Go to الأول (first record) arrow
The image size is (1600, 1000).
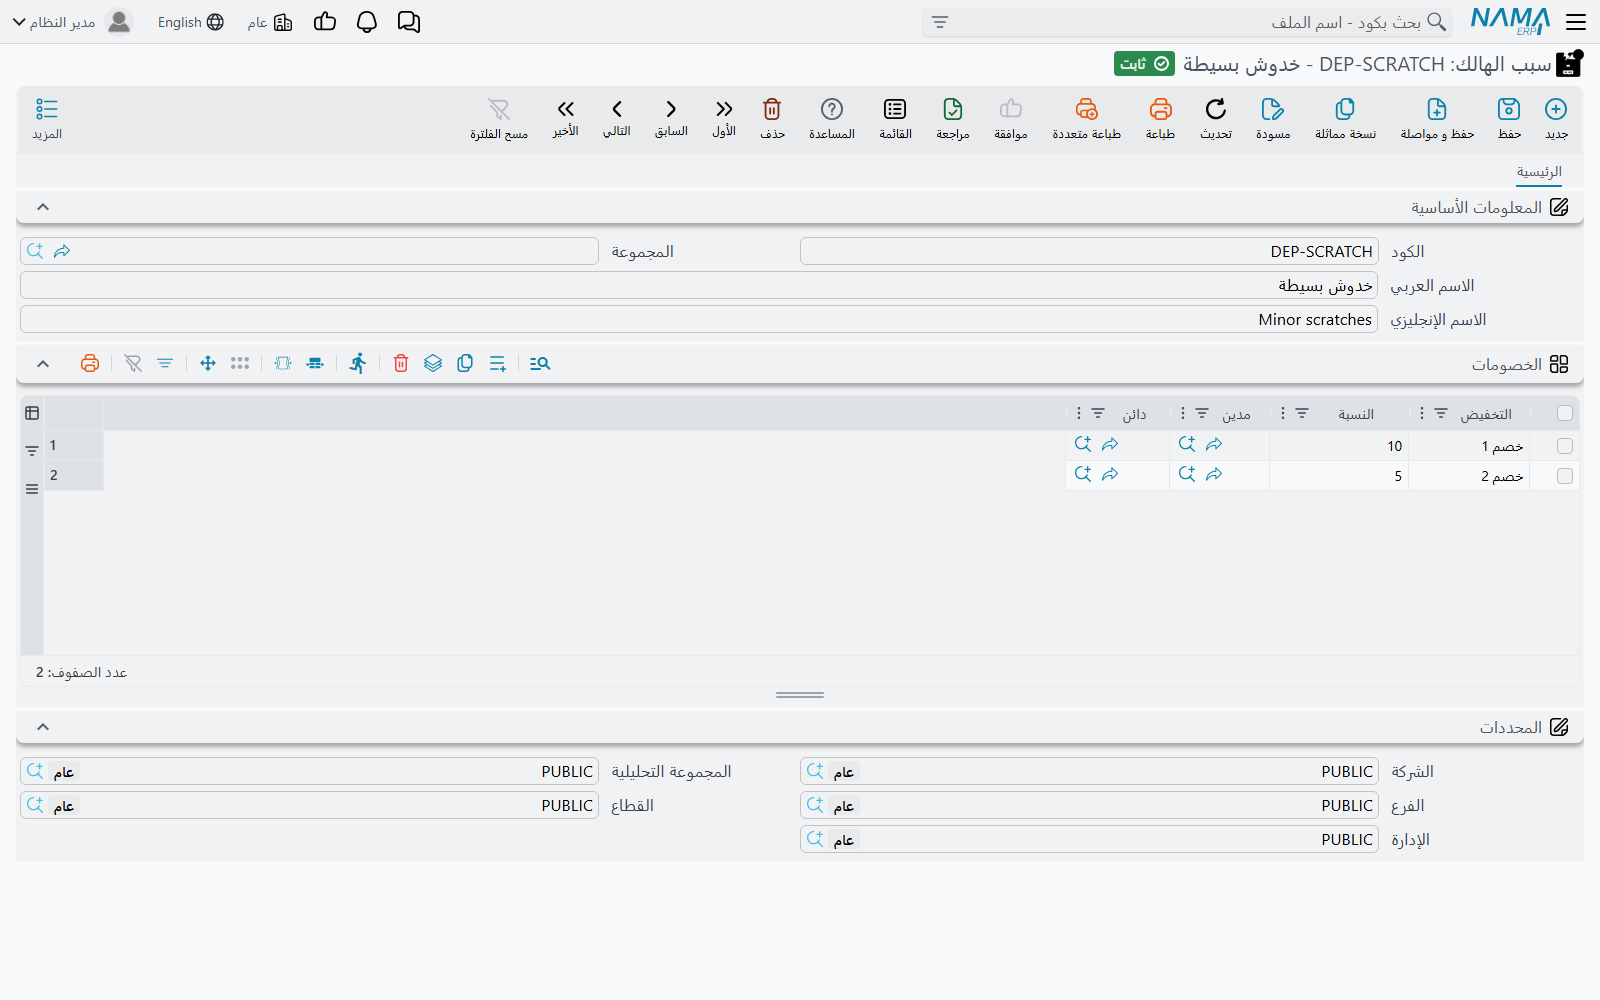coord(724,109)
